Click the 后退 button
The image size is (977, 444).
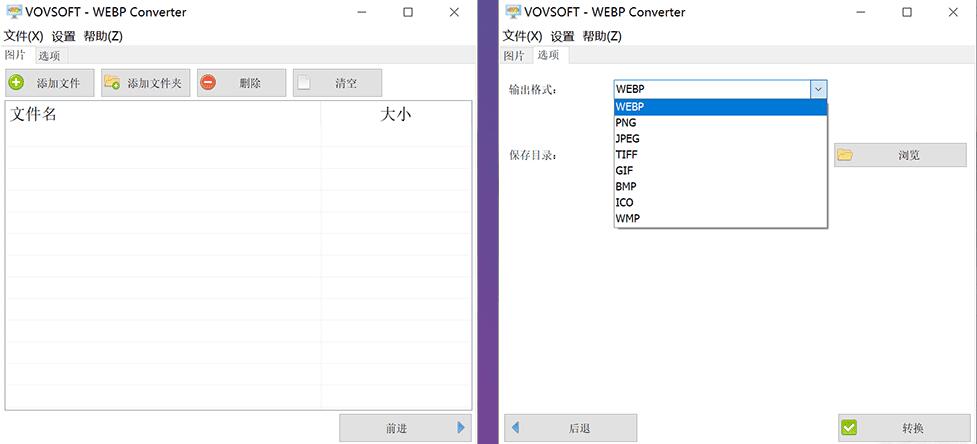point(571,428)
